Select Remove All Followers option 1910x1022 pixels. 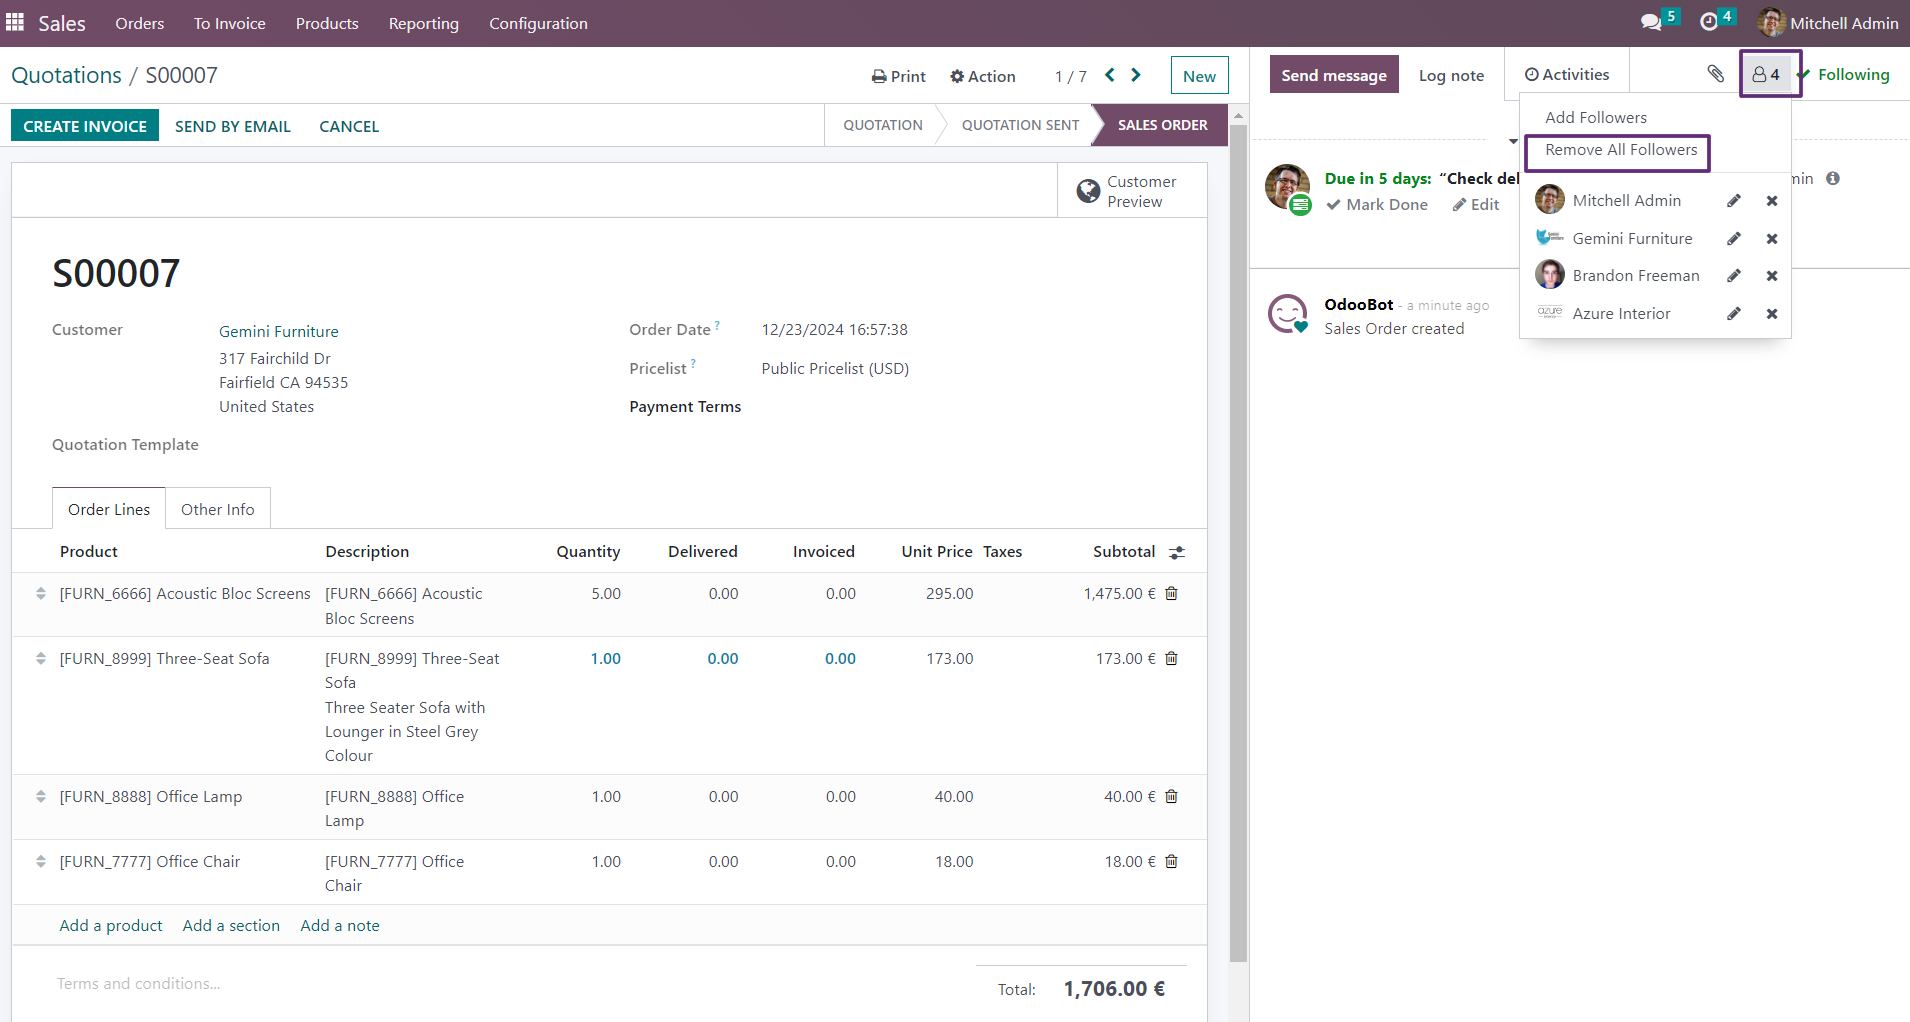(x=1621, y=150)
